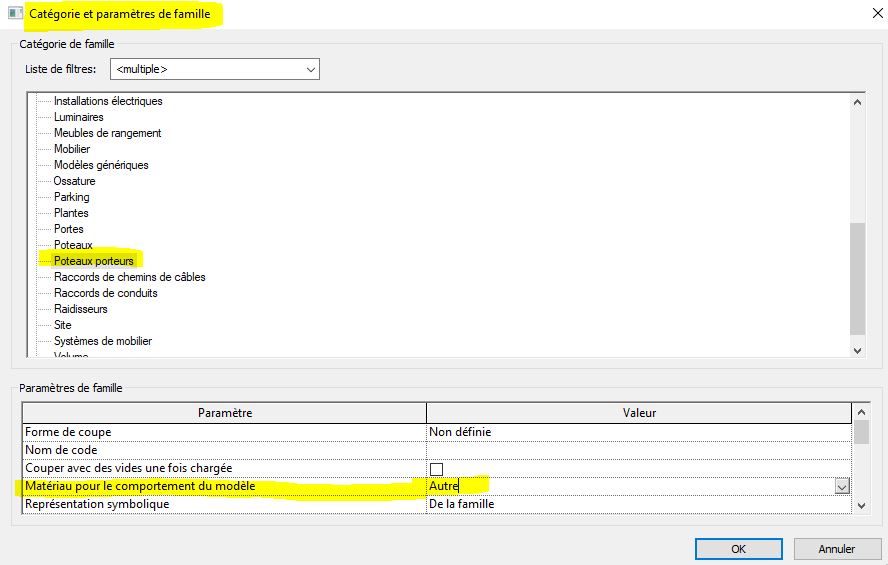Toggle Couper avec des vides checkbox
Image resolution: width=888 pixels, height=565 pixels.
pos(436,469)
